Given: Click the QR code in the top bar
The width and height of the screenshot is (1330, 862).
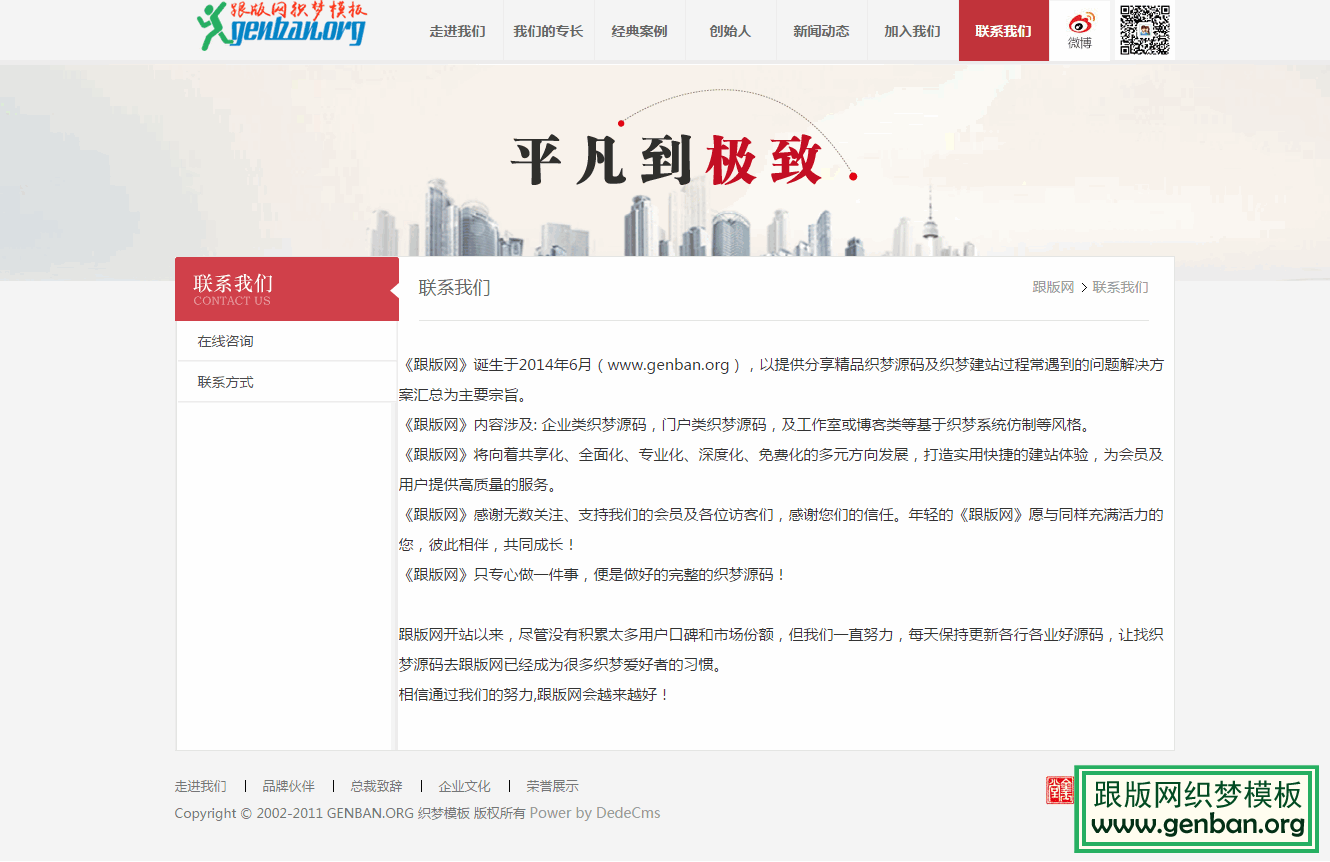Looking at the screenshot, I should click(x=1143, y=30).
